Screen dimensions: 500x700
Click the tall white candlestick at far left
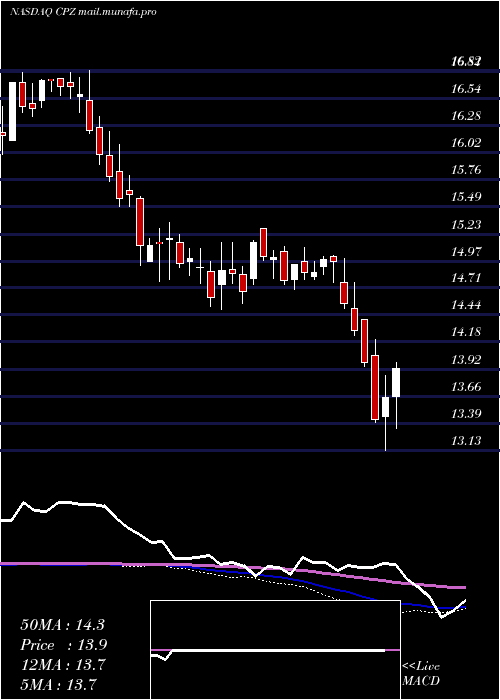[12, 111]
